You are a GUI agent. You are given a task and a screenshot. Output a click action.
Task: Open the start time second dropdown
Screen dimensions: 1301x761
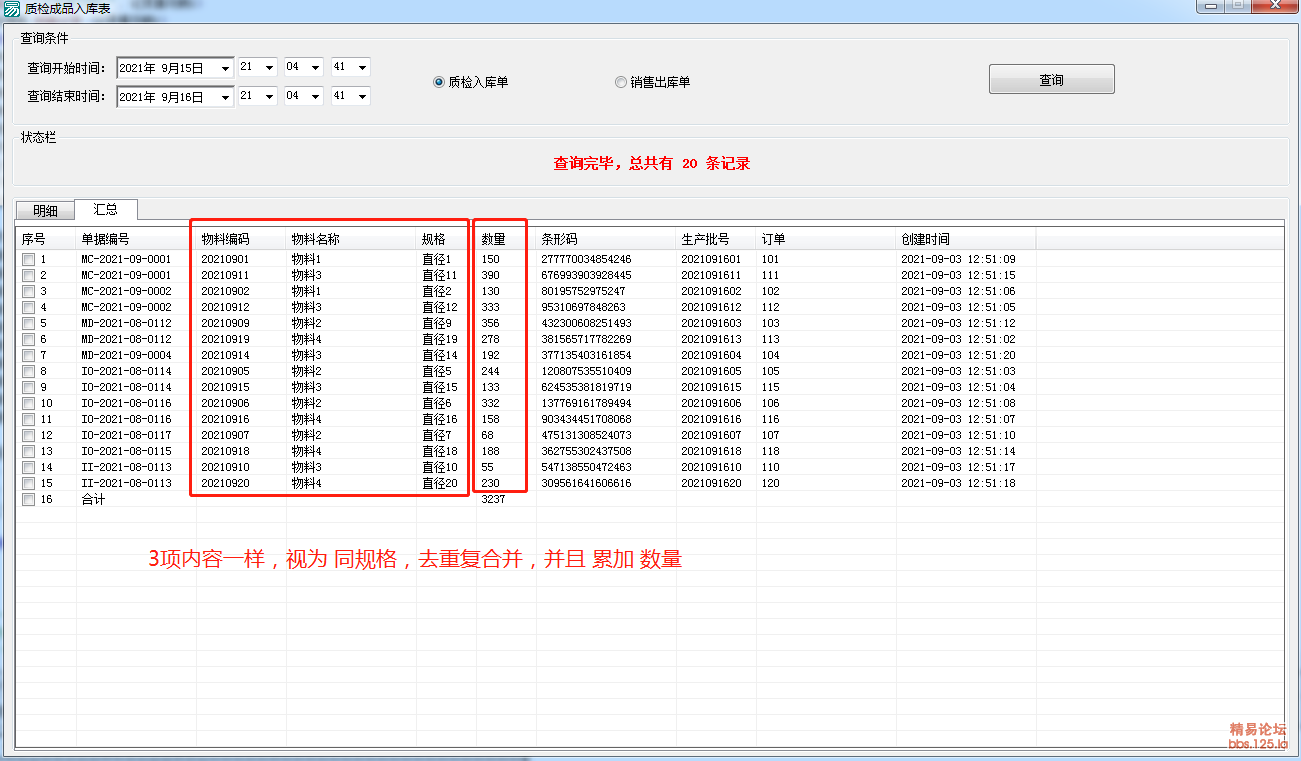(362, 67)
